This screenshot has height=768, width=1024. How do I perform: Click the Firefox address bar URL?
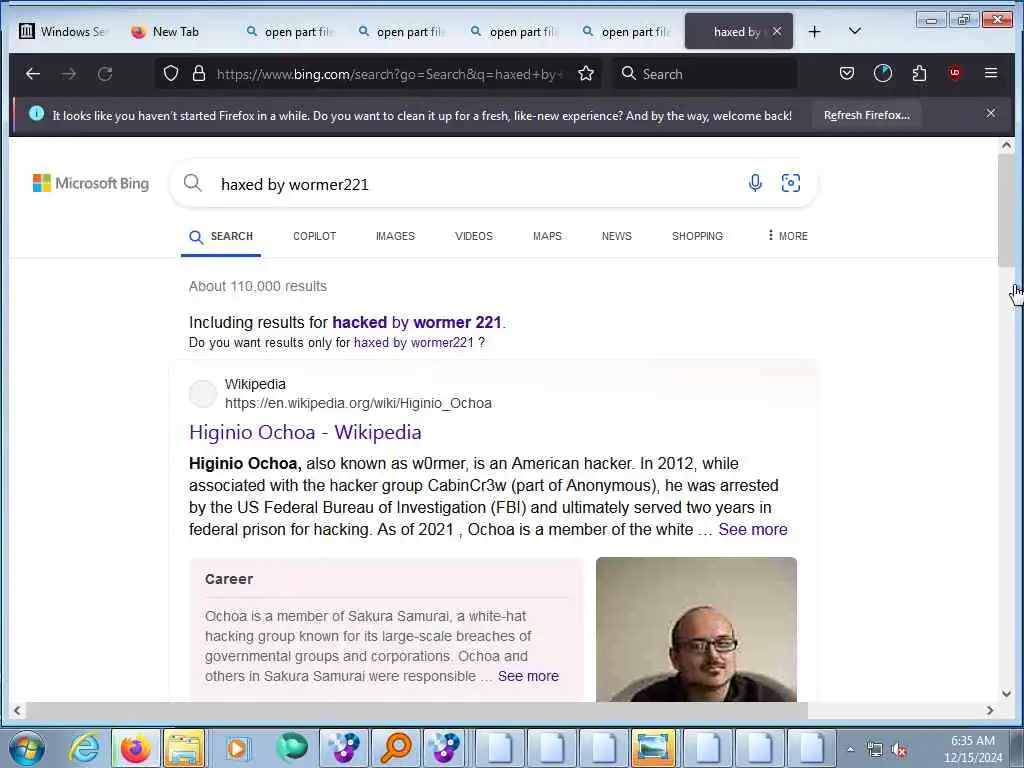coord(390,74)
